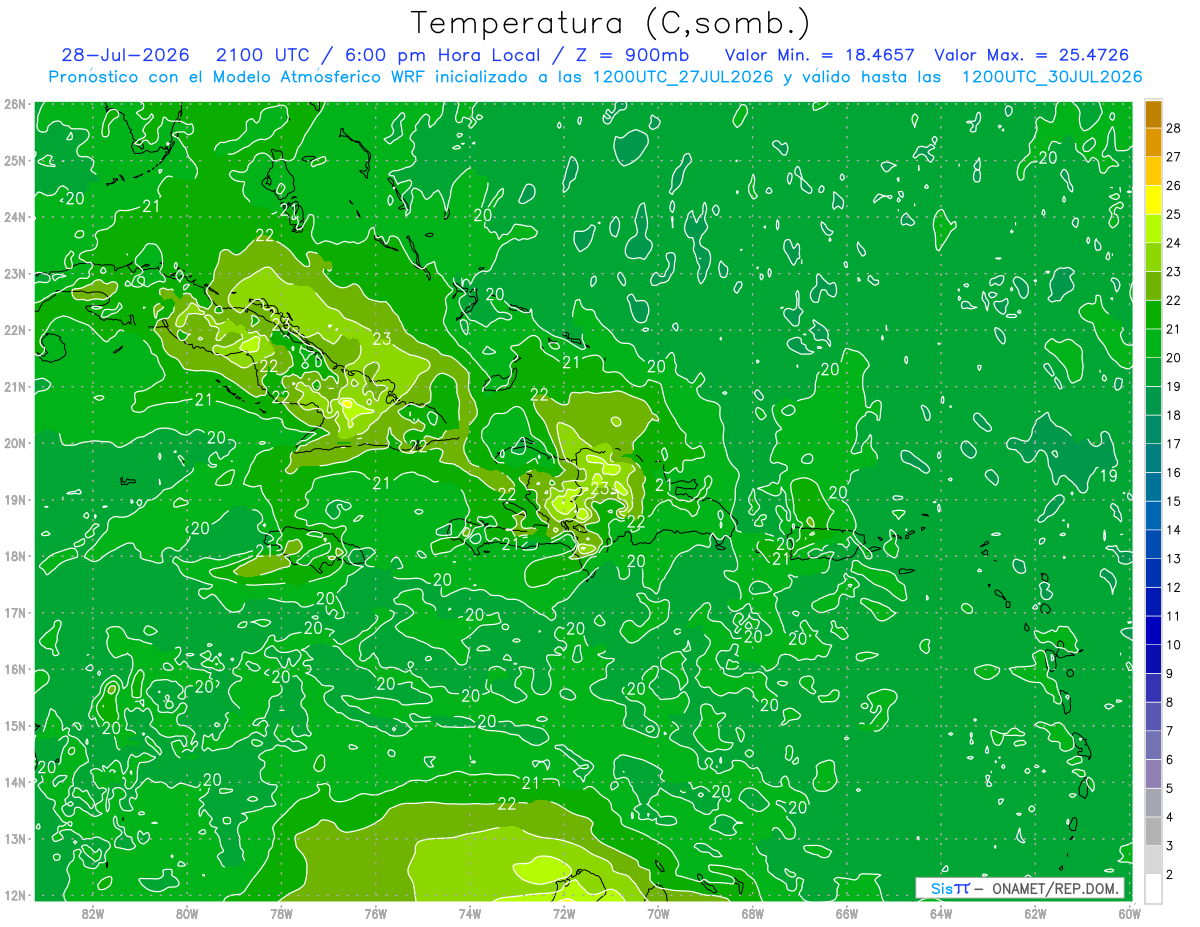
Task: Click the "66W" longitude axis label
Action: click(847, 913)
